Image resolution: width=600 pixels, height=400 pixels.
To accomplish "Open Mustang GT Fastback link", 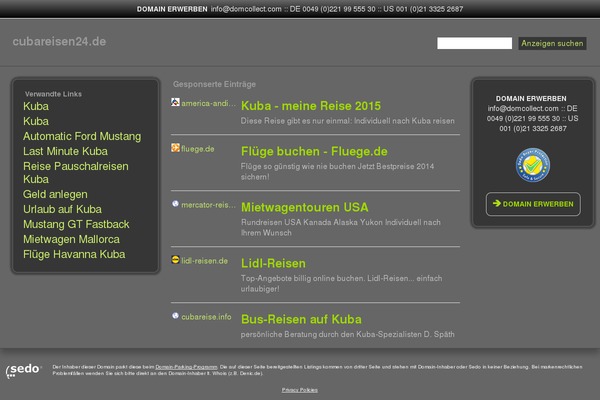I will pyautogui.click(x=76, y=224).
